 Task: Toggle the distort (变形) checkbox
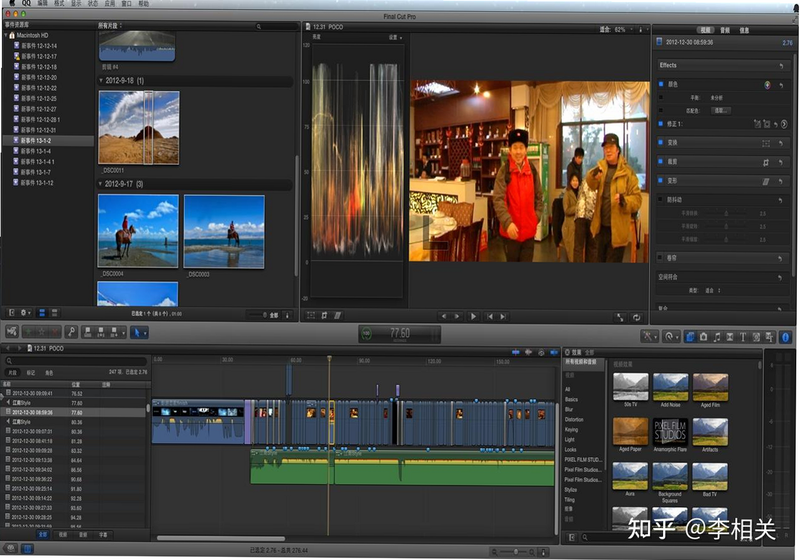tap(661, 180)
